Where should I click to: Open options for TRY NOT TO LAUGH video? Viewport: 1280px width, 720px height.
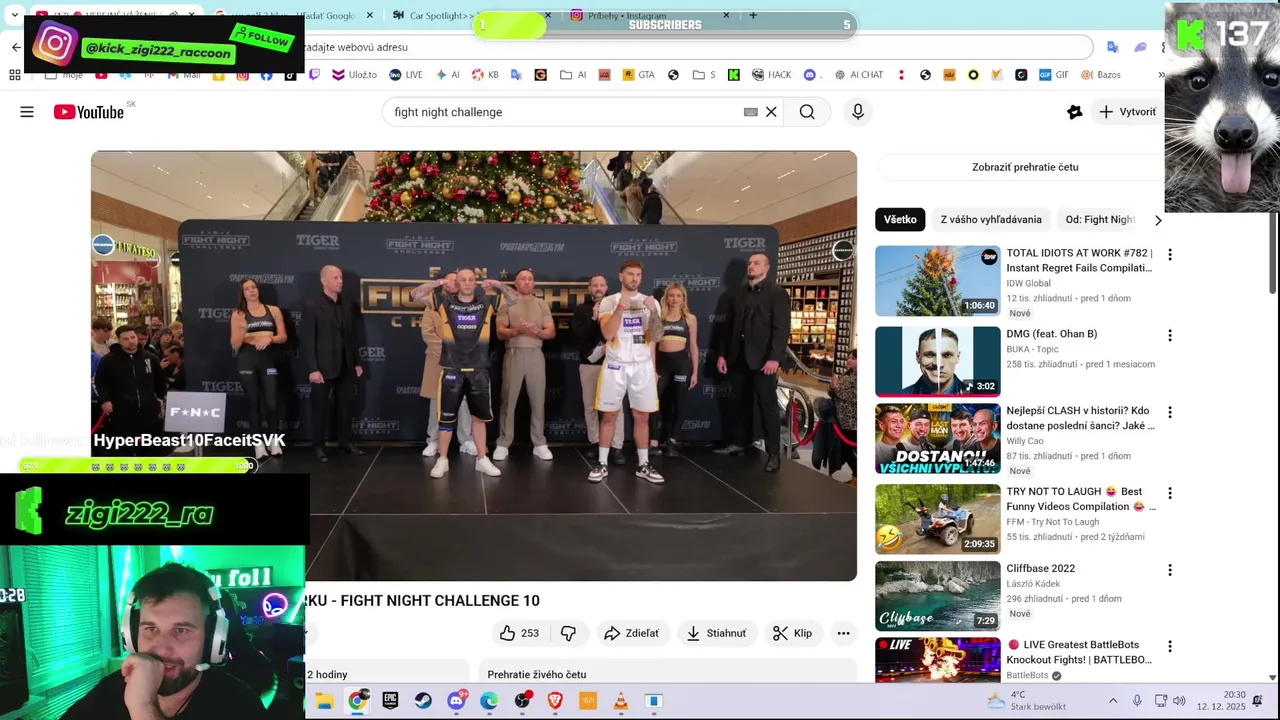[x=1169, y=493]
